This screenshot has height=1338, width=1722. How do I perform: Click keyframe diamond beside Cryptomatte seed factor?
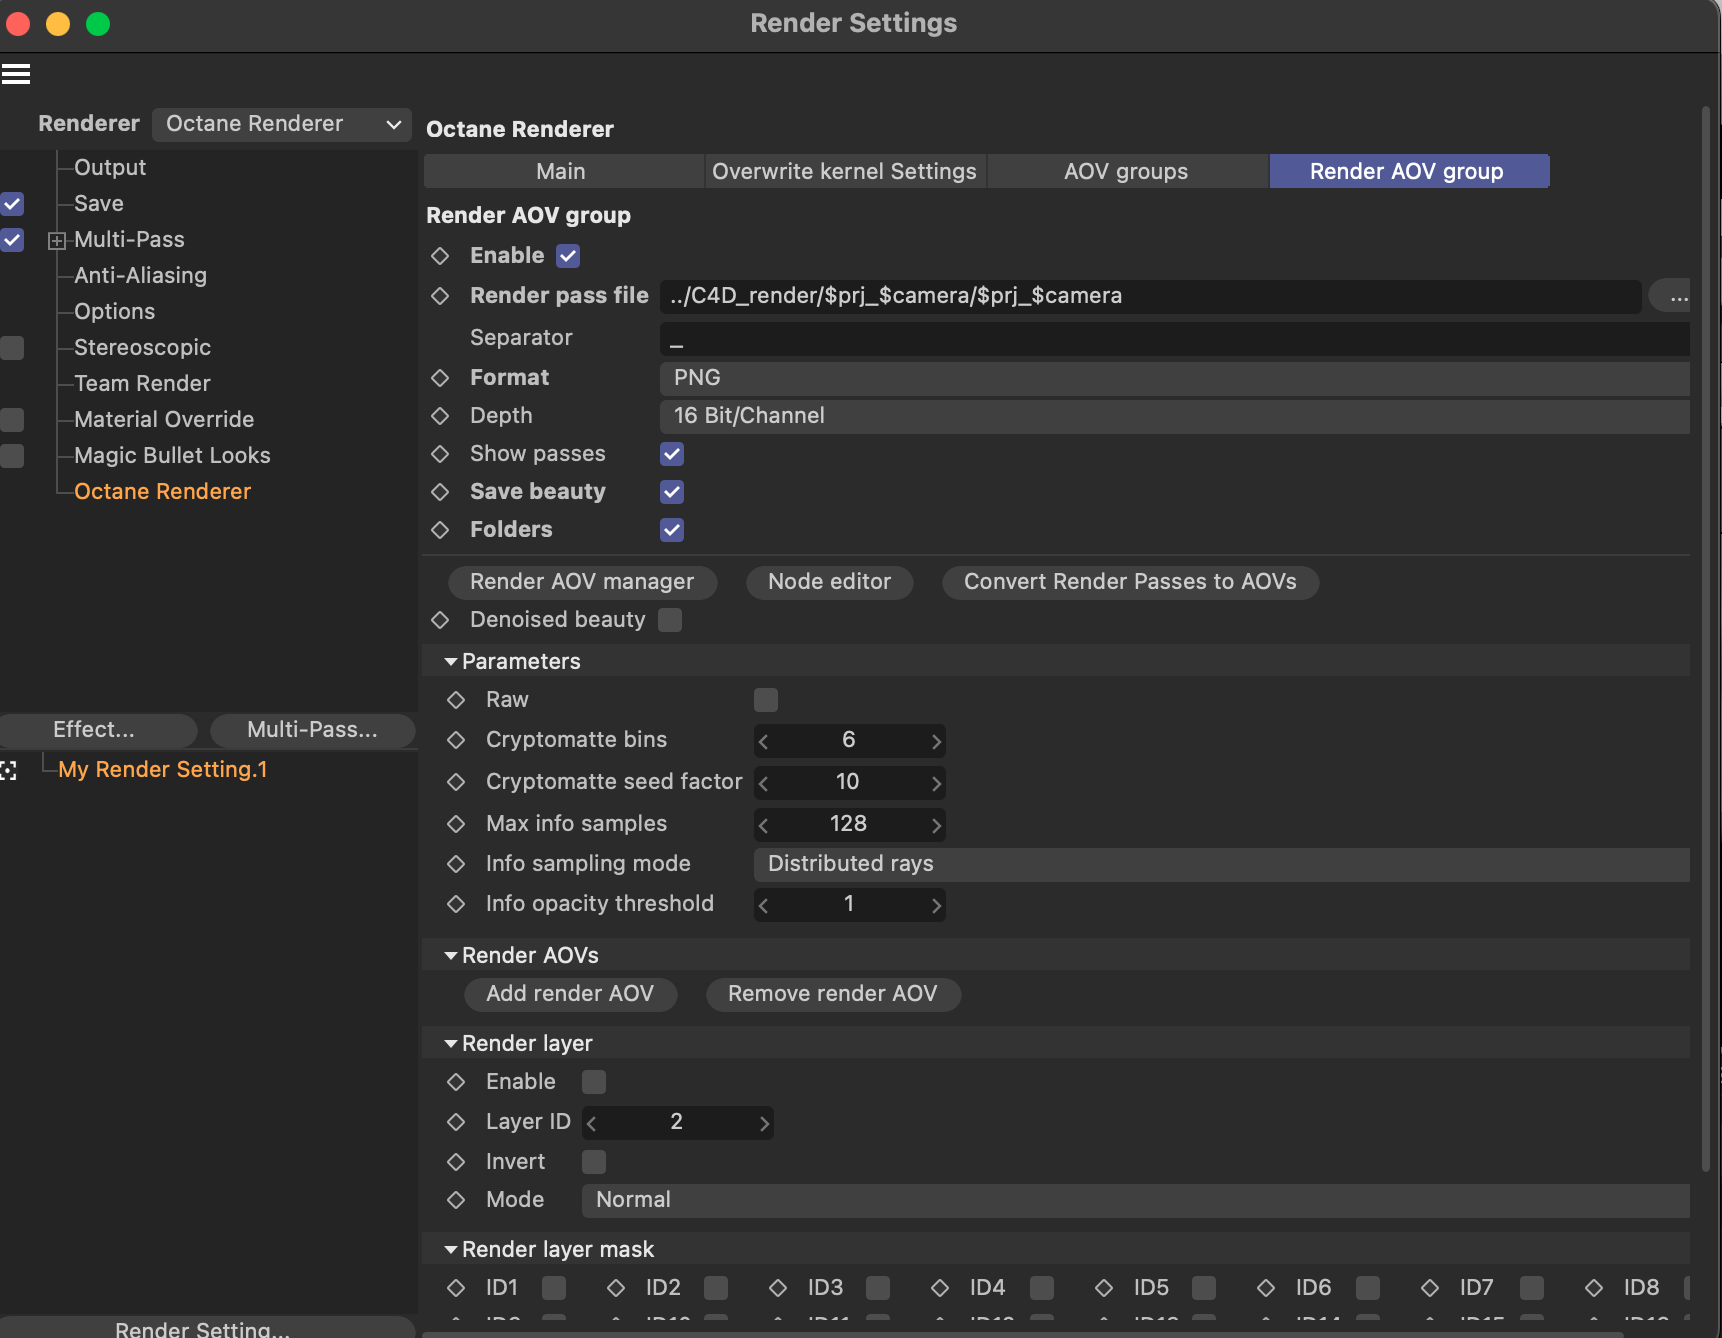coord(456,782)
